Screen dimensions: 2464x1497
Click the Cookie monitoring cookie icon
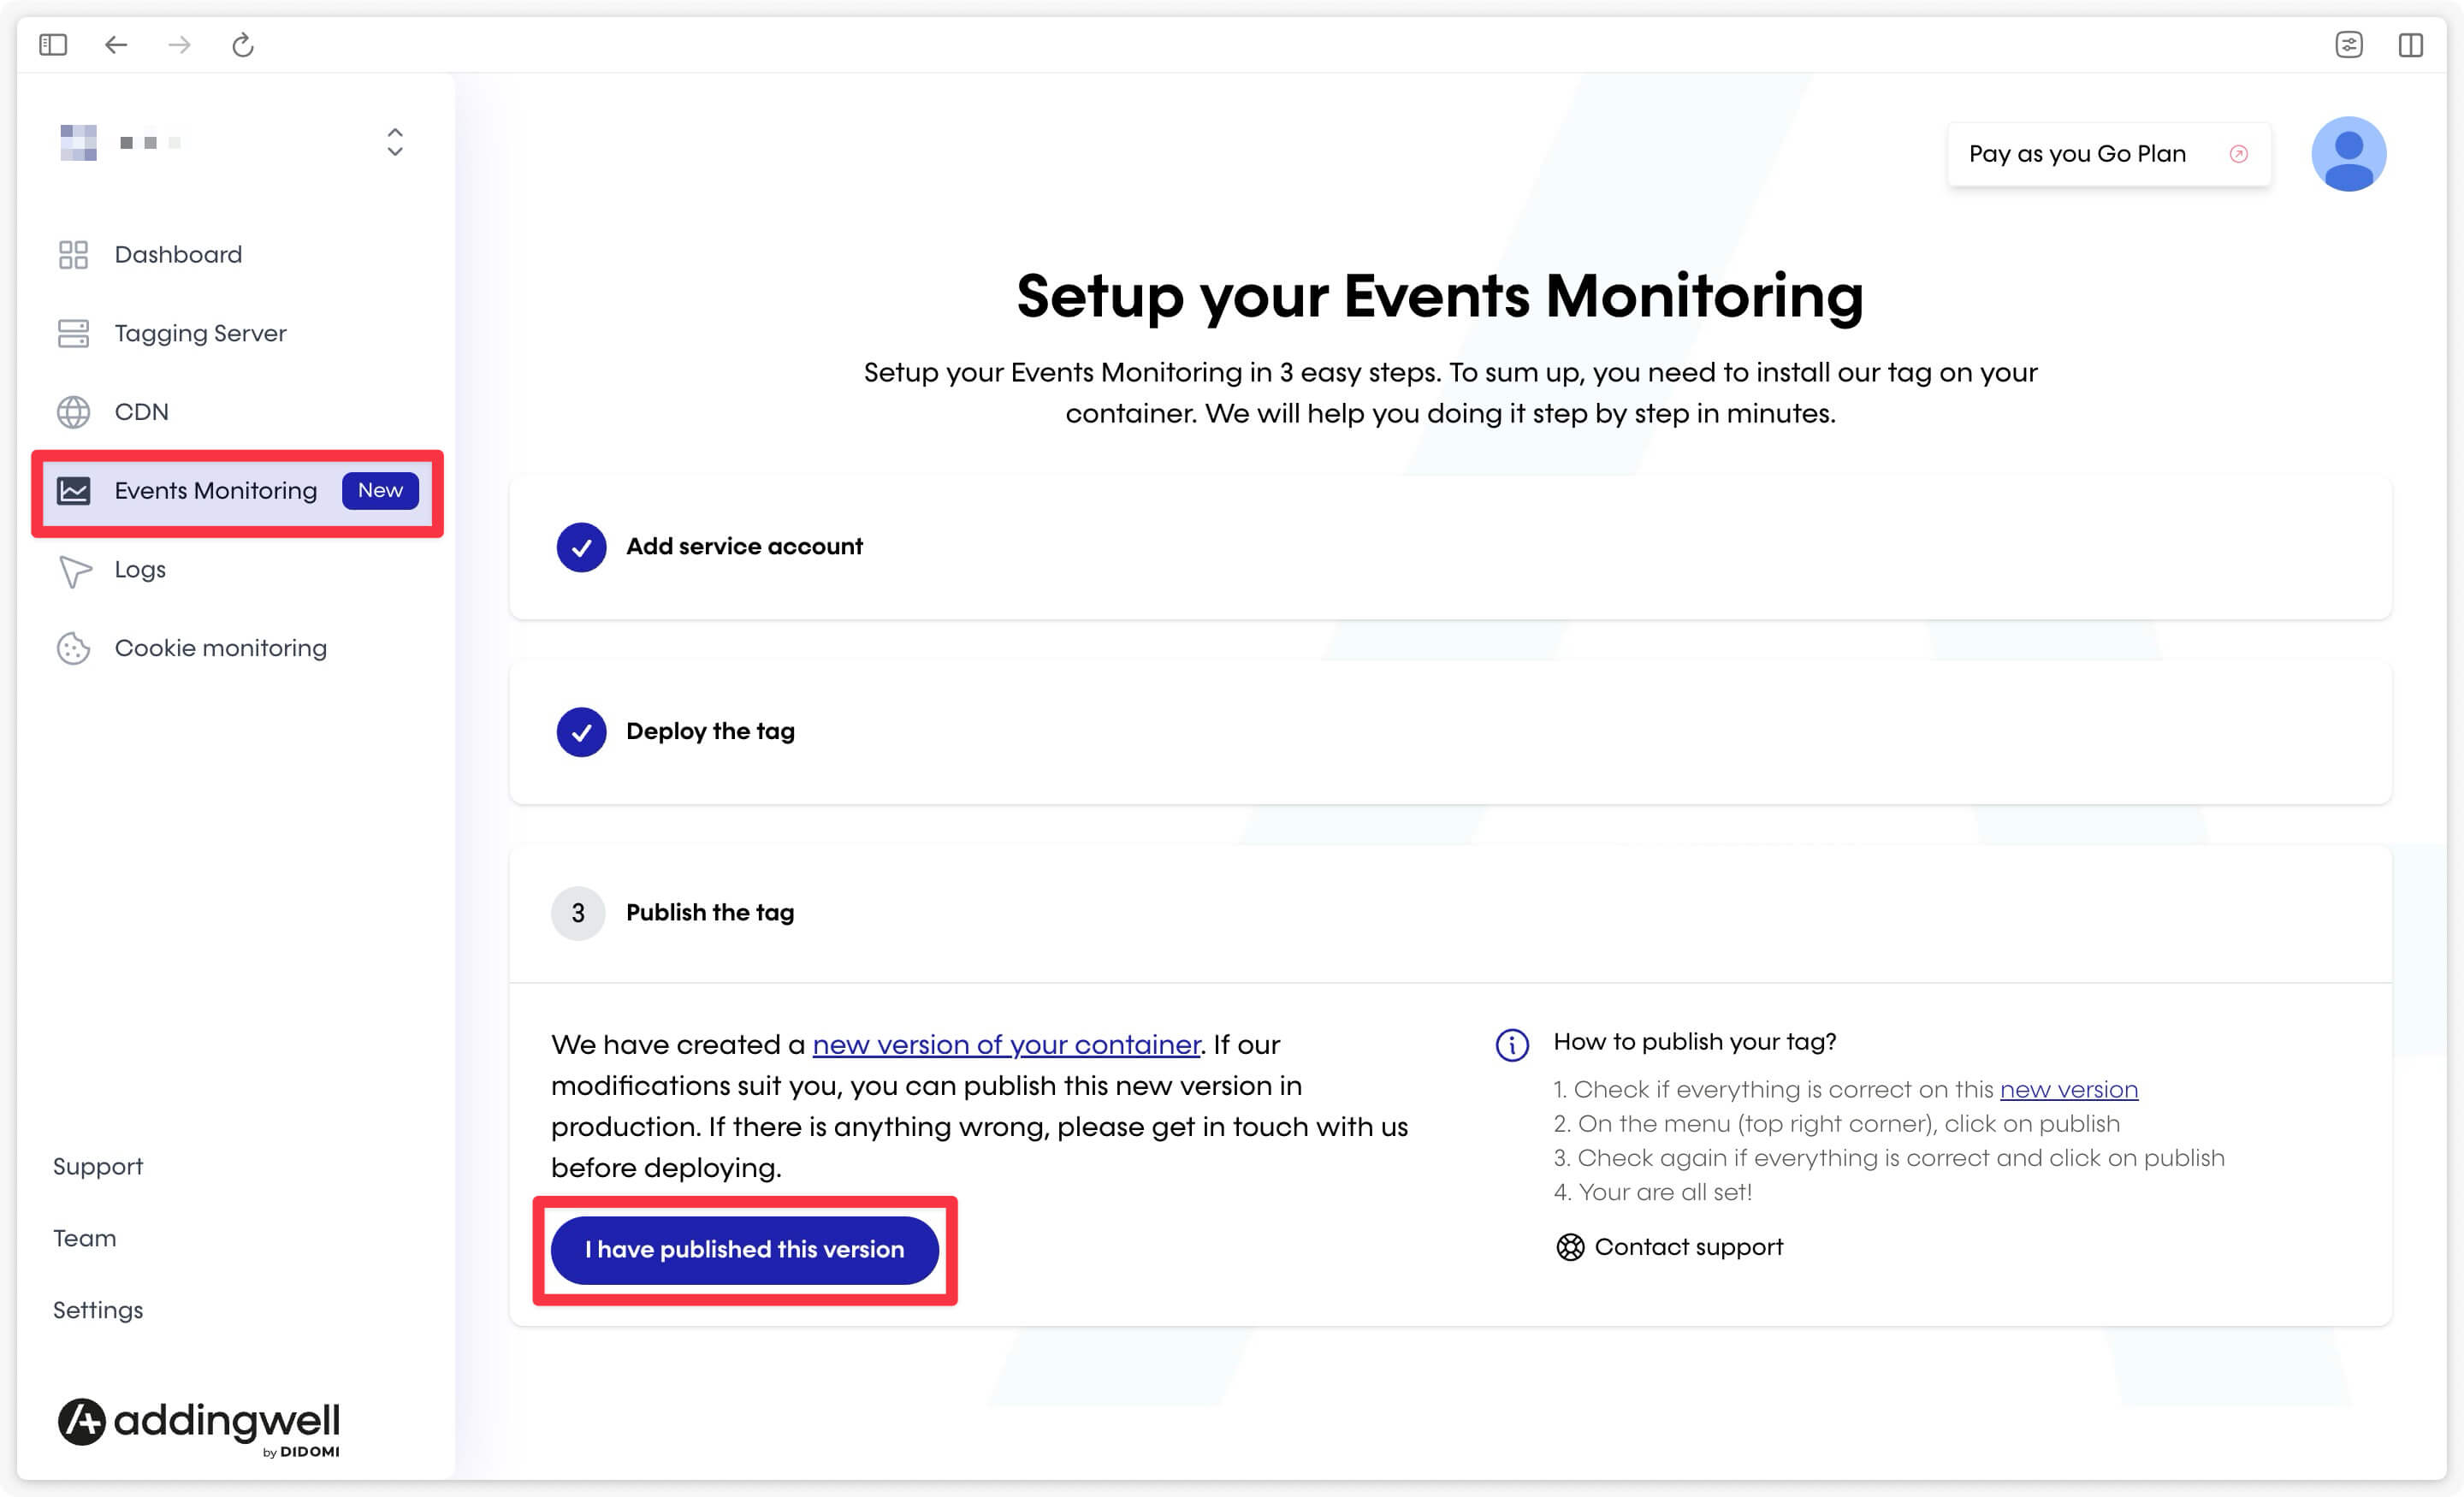[x=73, y=648]
